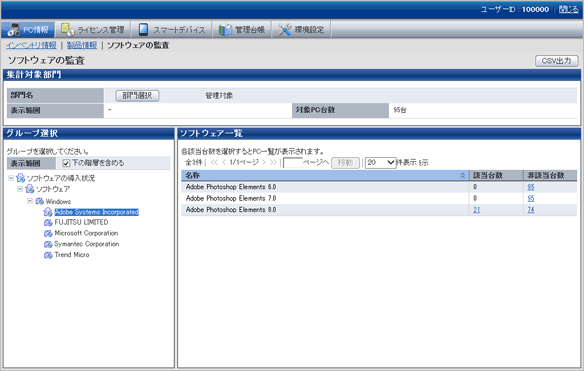Select Trend Micro in tree
This screenshot has width=584, height=371.
[x=72, y=255]
